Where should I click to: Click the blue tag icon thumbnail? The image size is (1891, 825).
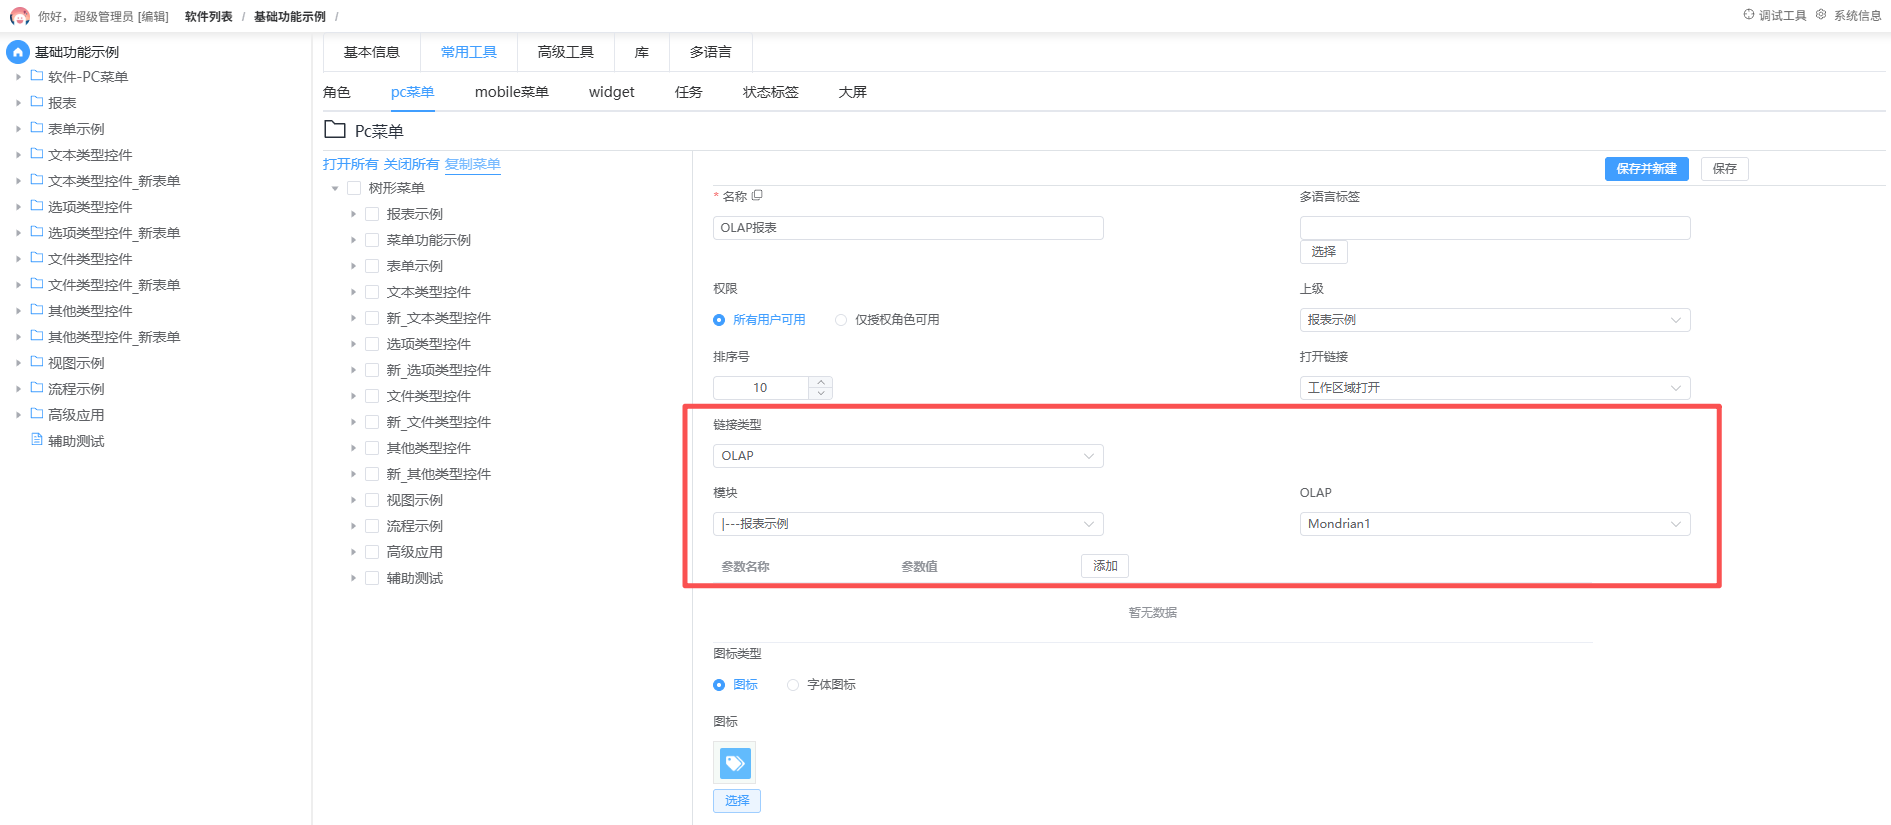(x=735, y=764)
